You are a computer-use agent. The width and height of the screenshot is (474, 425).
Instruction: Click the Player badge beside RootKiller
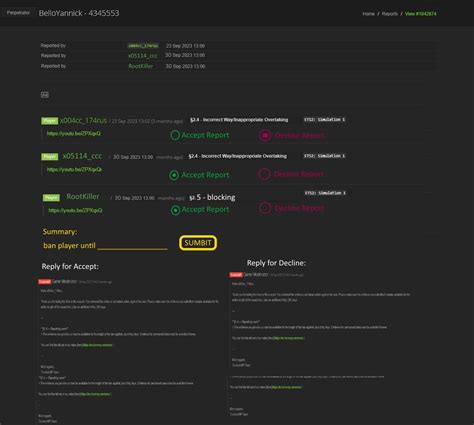click(51, 198)
